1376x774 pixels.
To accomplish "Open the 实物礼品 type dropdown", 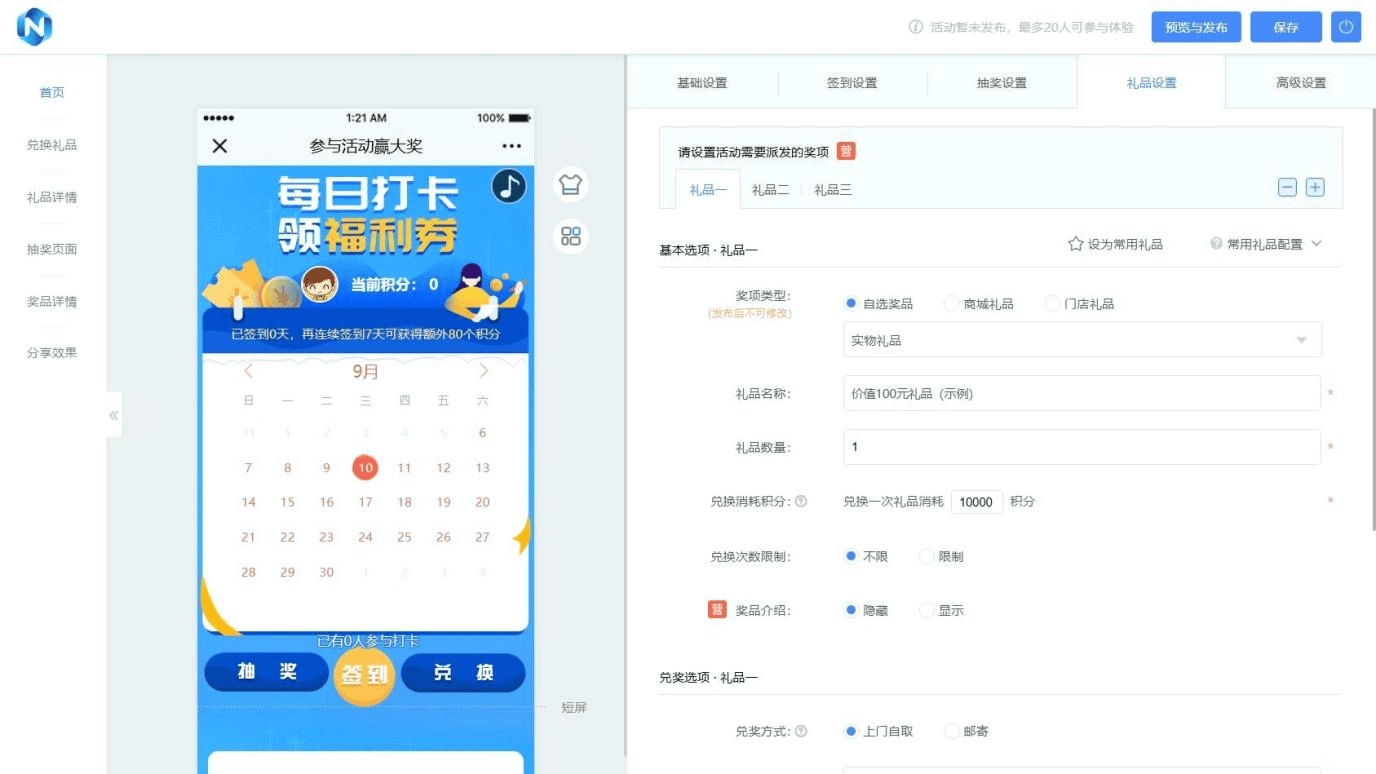I will pos(1082,340).
